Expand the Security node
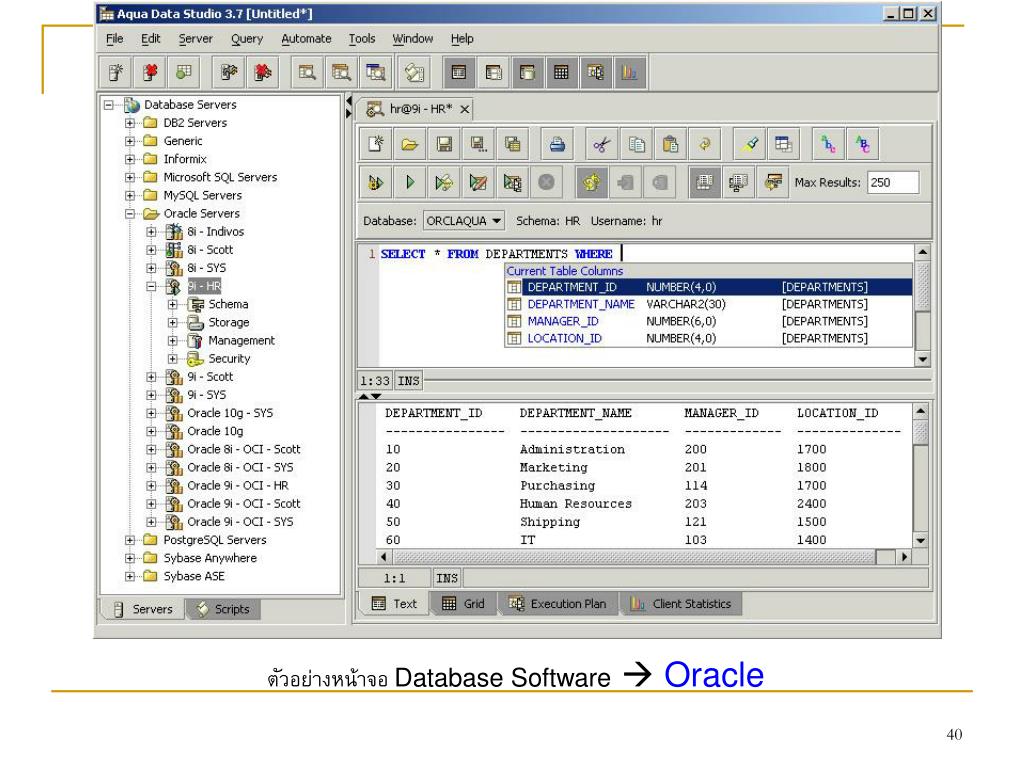This screenshot has height=768, width=1024. point(172,359)
